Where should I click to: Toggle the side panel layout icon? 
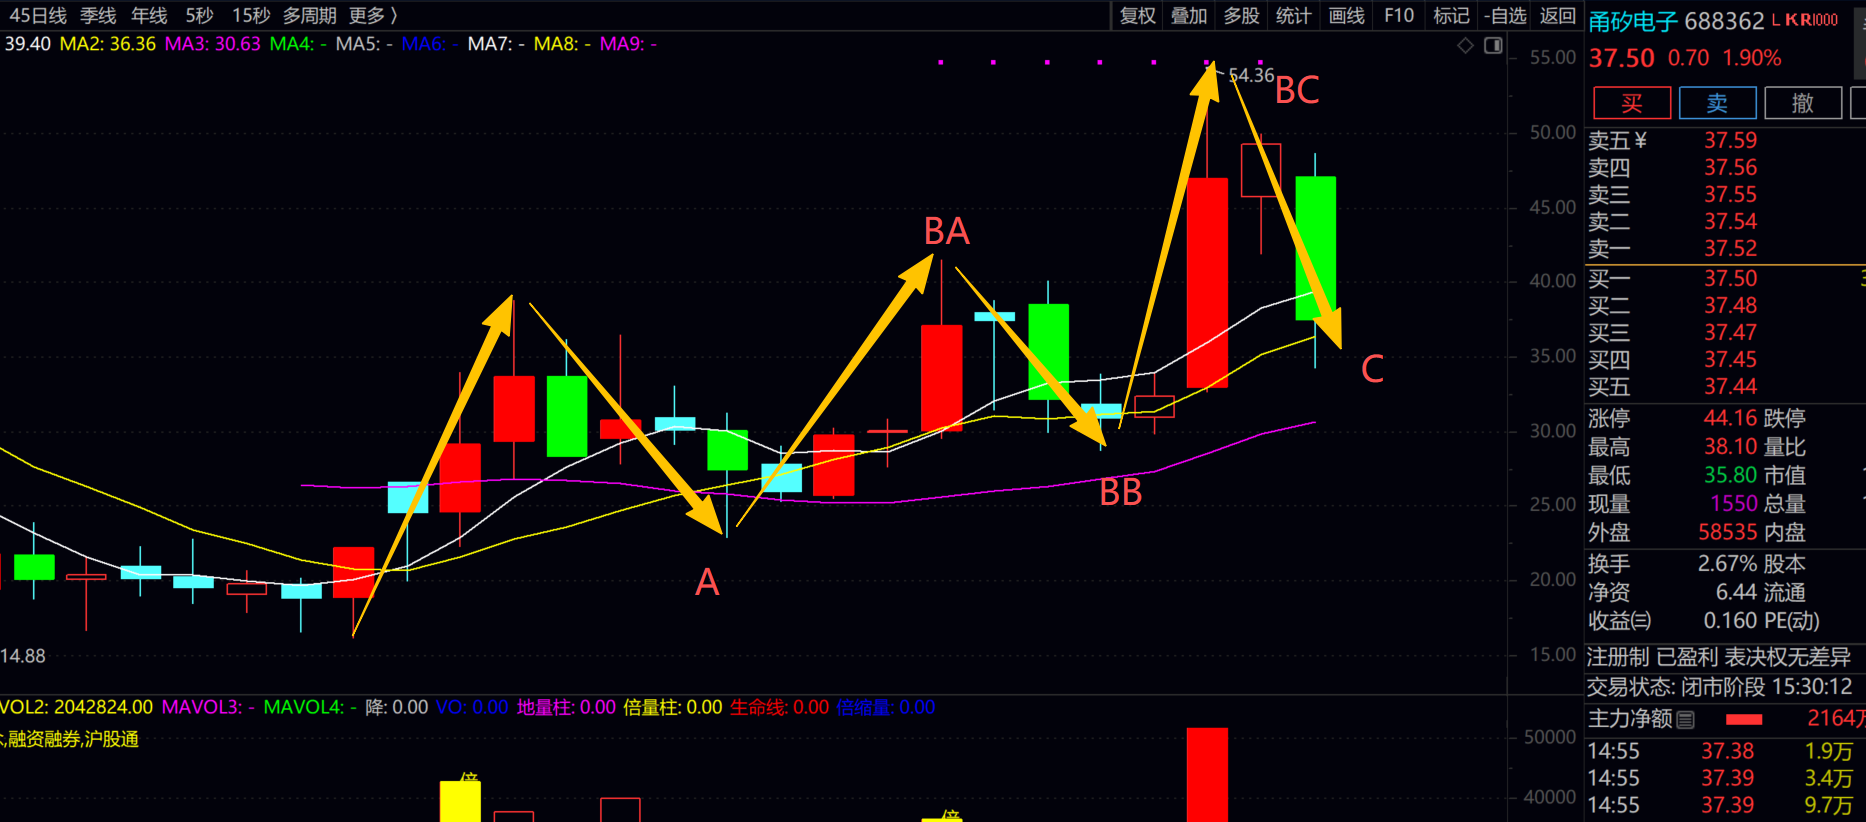click(1493, 45)
